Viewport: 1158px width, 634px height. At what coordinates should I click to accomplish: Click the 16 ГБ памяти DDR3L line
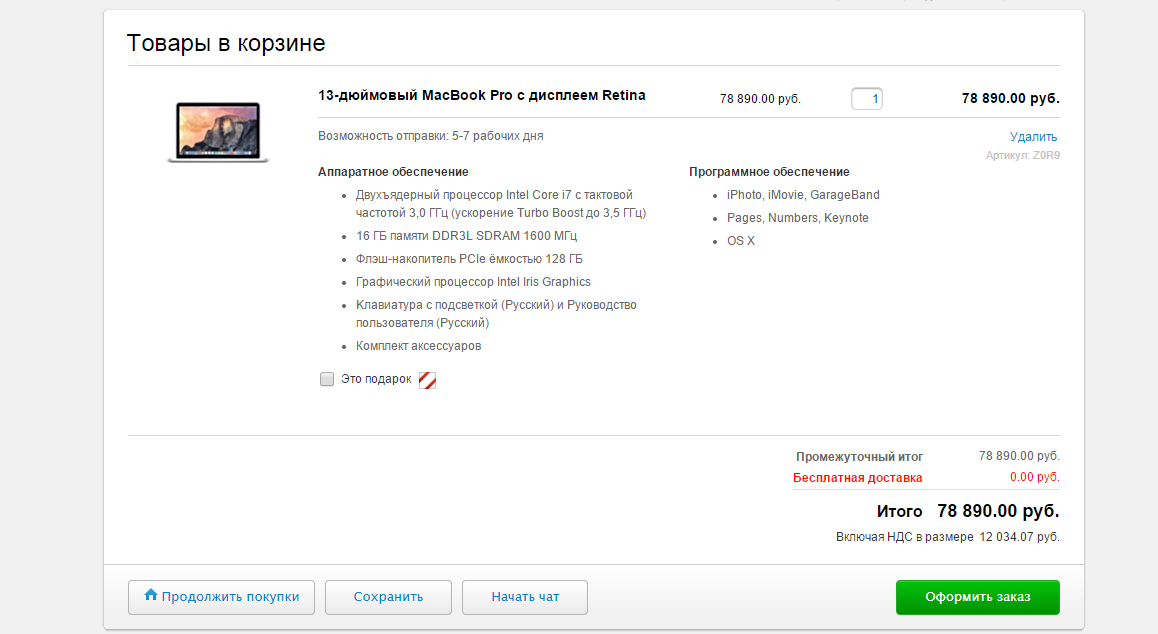(x=467, y=236)
